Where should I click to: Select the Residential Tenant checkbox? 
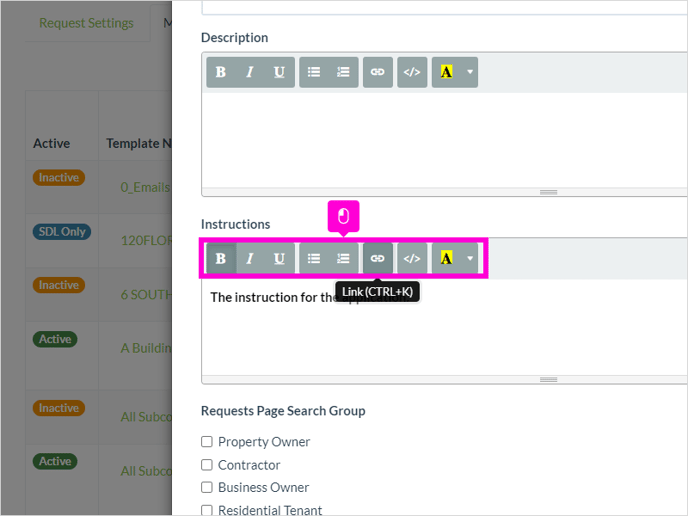[x=207, y=510]
